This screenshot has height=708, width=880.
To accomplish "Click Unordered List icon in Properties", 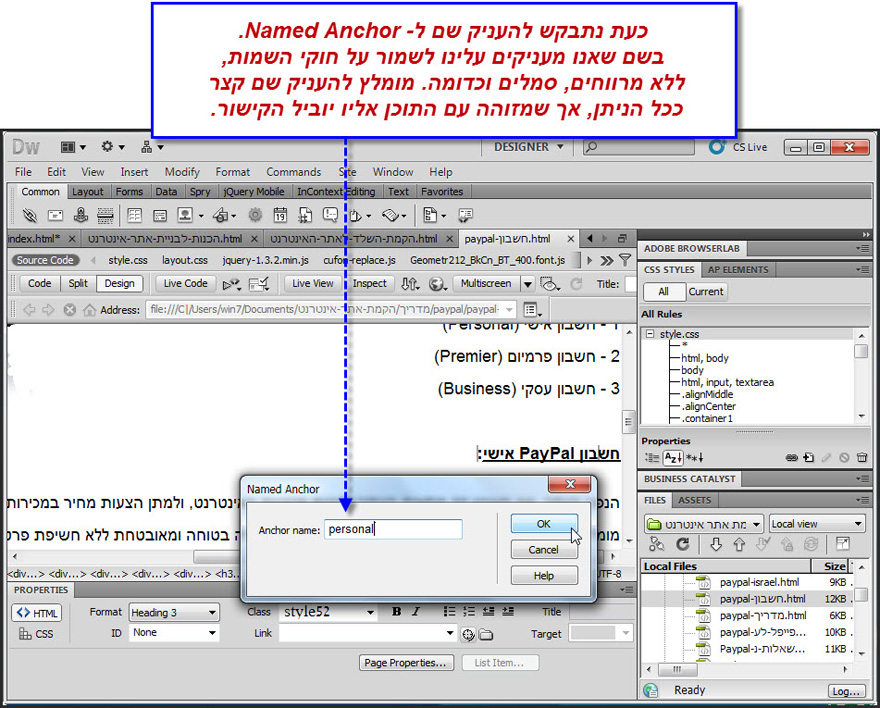I will point(449,612).
